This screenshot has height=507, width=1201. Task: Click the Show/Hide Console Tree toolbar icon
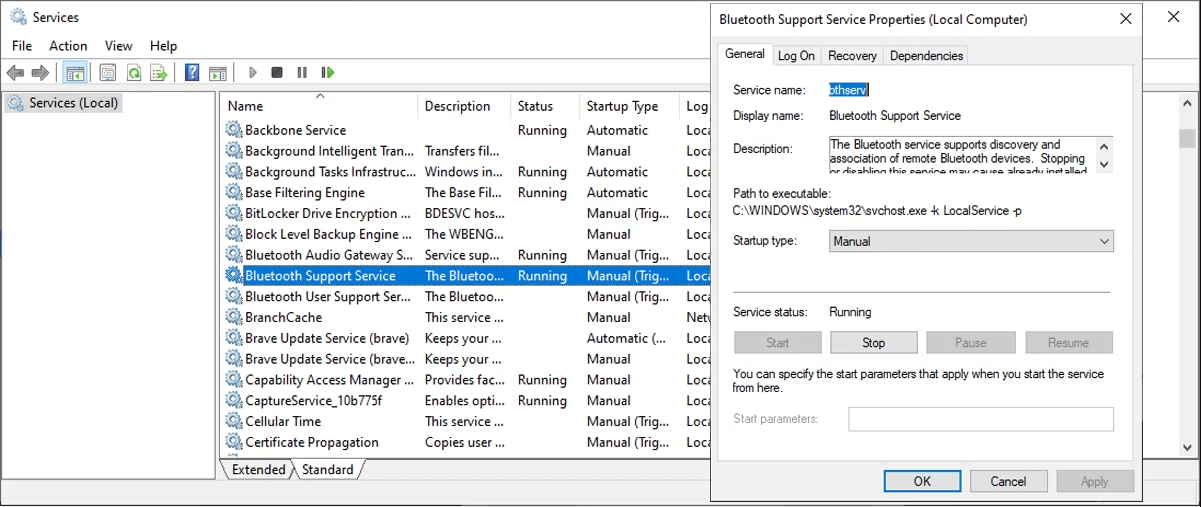74,73
